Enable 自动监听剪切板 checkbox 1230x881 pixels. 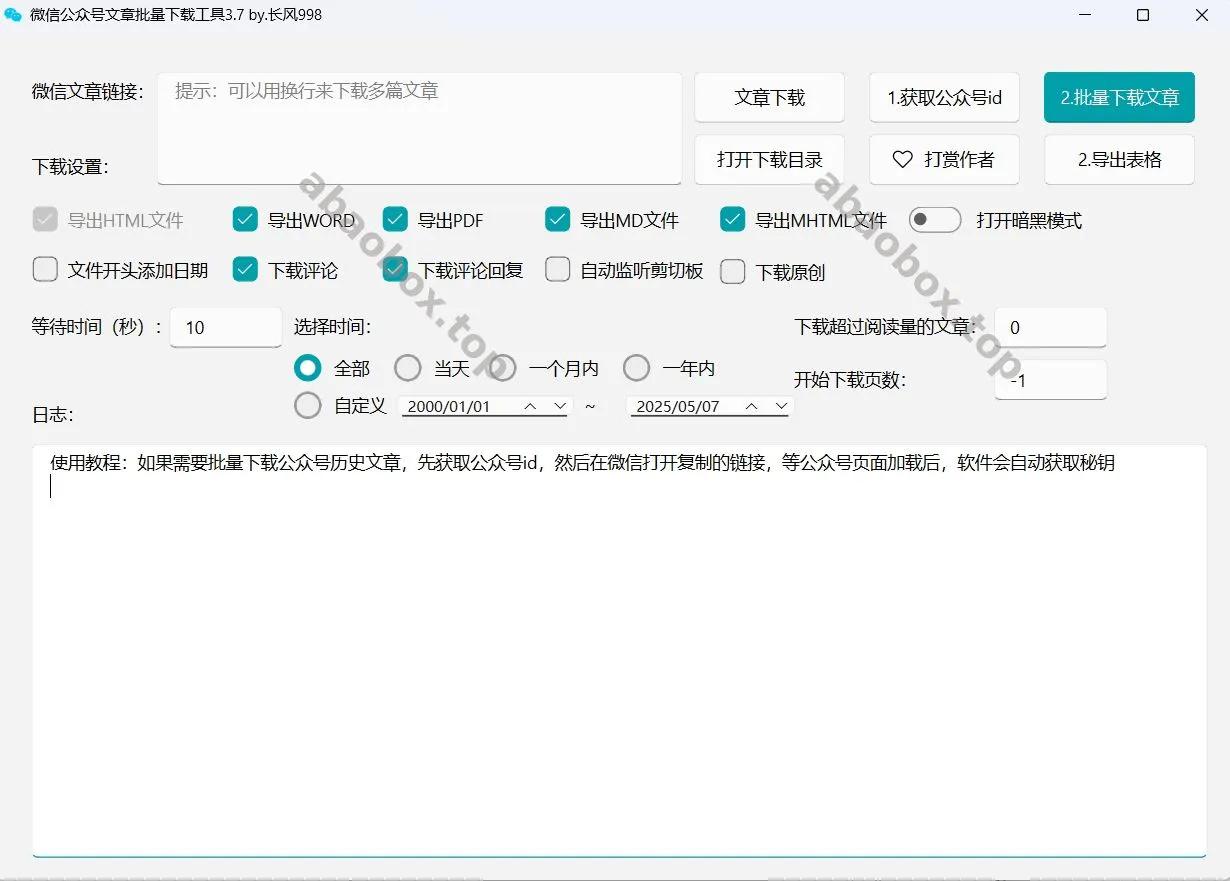[x=558, y=270]
